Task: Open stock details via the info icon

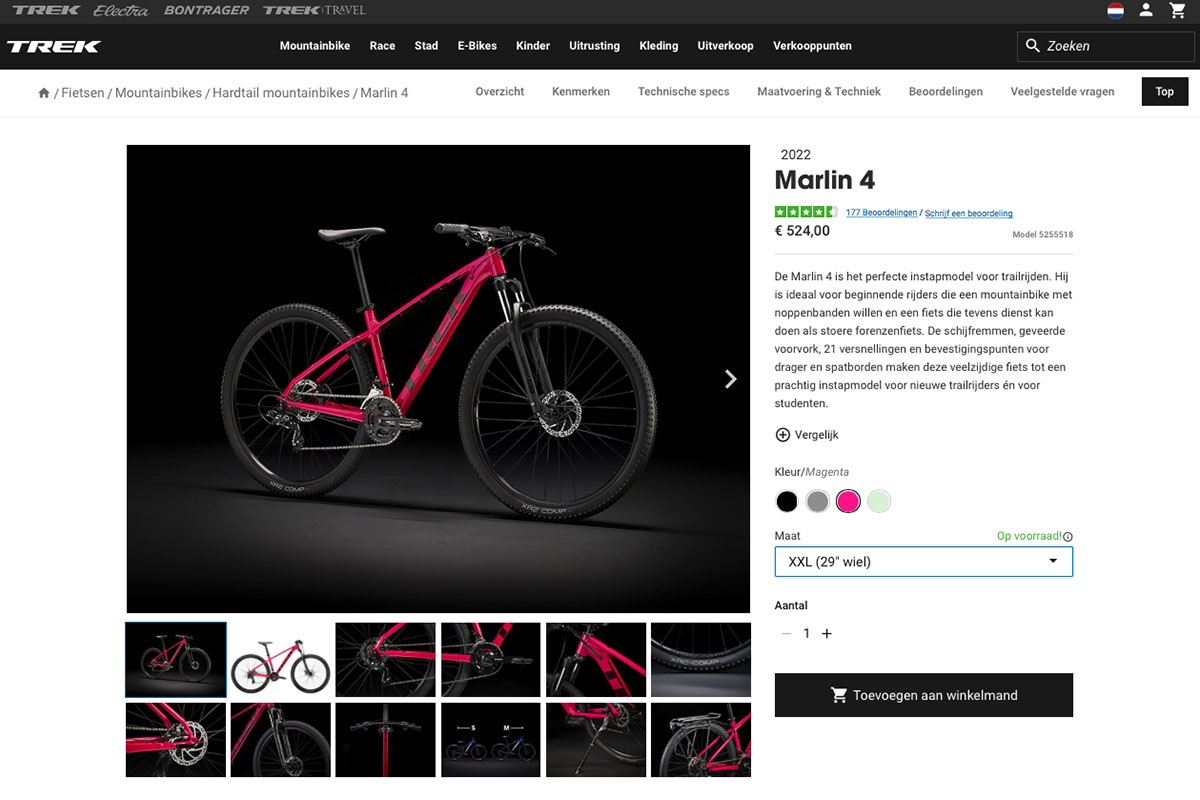Action: click(x=1069, y=535)
